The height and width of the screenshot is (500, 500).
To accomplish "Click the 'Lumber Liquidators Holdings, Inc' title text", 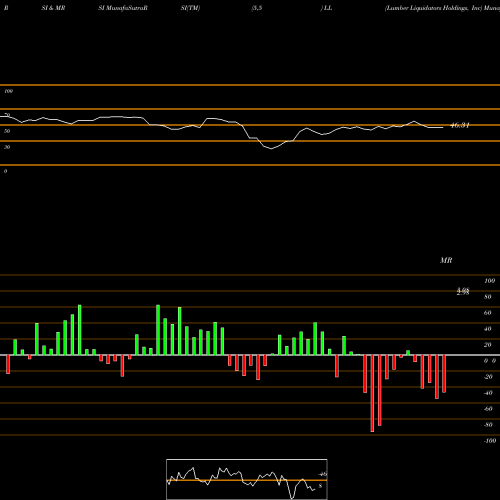I will pyautogui.click(x=434, y=8).
